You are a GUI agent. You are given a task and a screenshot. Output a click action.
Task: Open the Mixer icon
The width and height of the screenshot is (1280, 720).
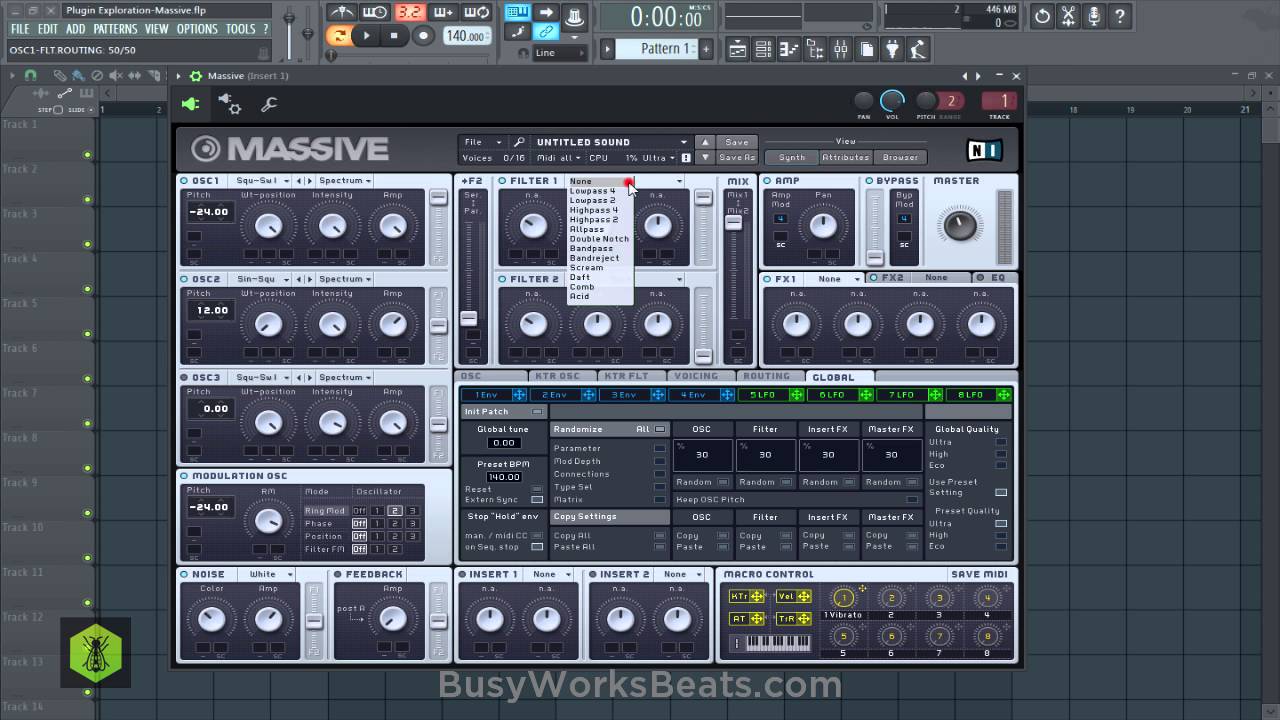840,48
